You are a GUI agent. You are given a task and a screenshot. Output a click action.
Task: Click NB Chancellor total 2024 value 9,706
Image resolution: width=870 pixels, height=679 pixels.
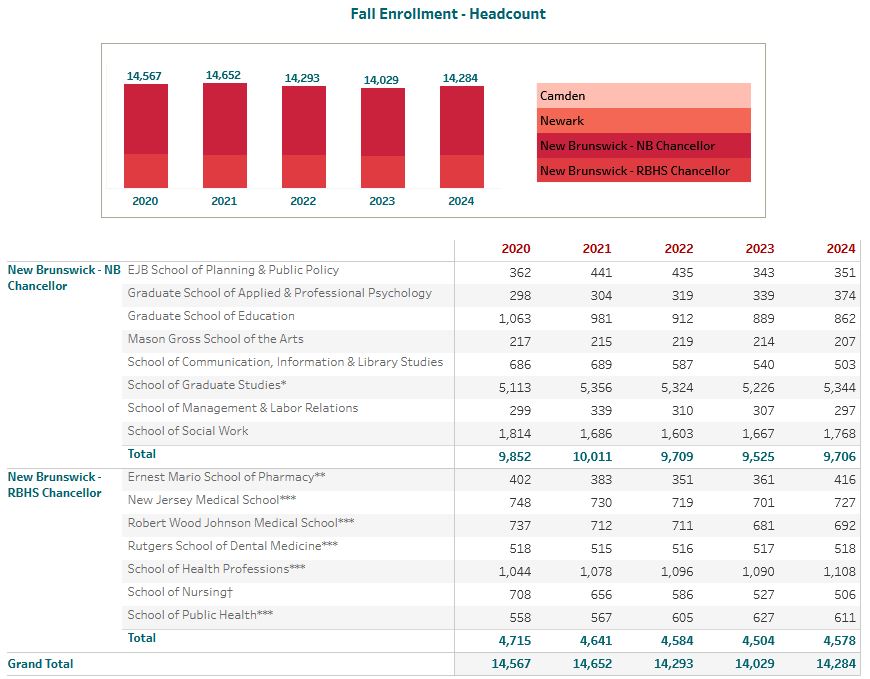[839, 457]
